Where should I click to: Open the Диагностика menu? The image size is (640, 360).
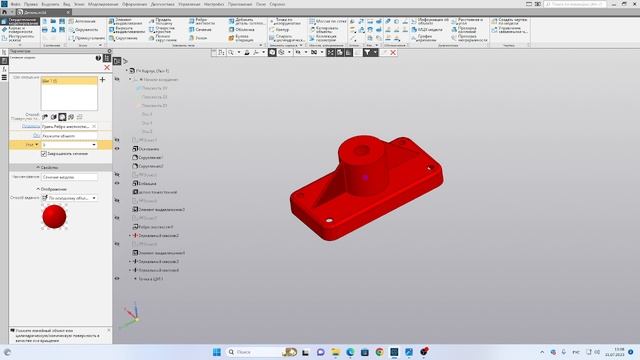click(x=163, y=4)
